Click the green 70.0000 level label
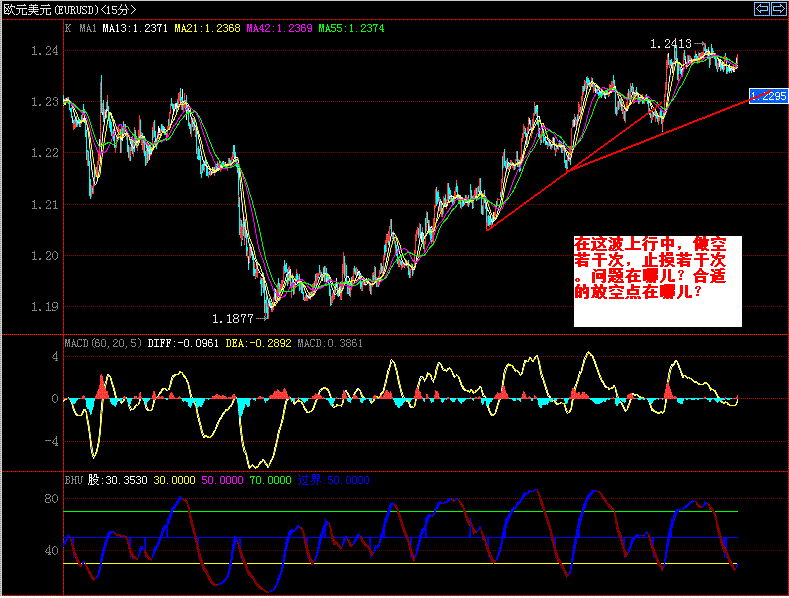 [x=270, y=480]
